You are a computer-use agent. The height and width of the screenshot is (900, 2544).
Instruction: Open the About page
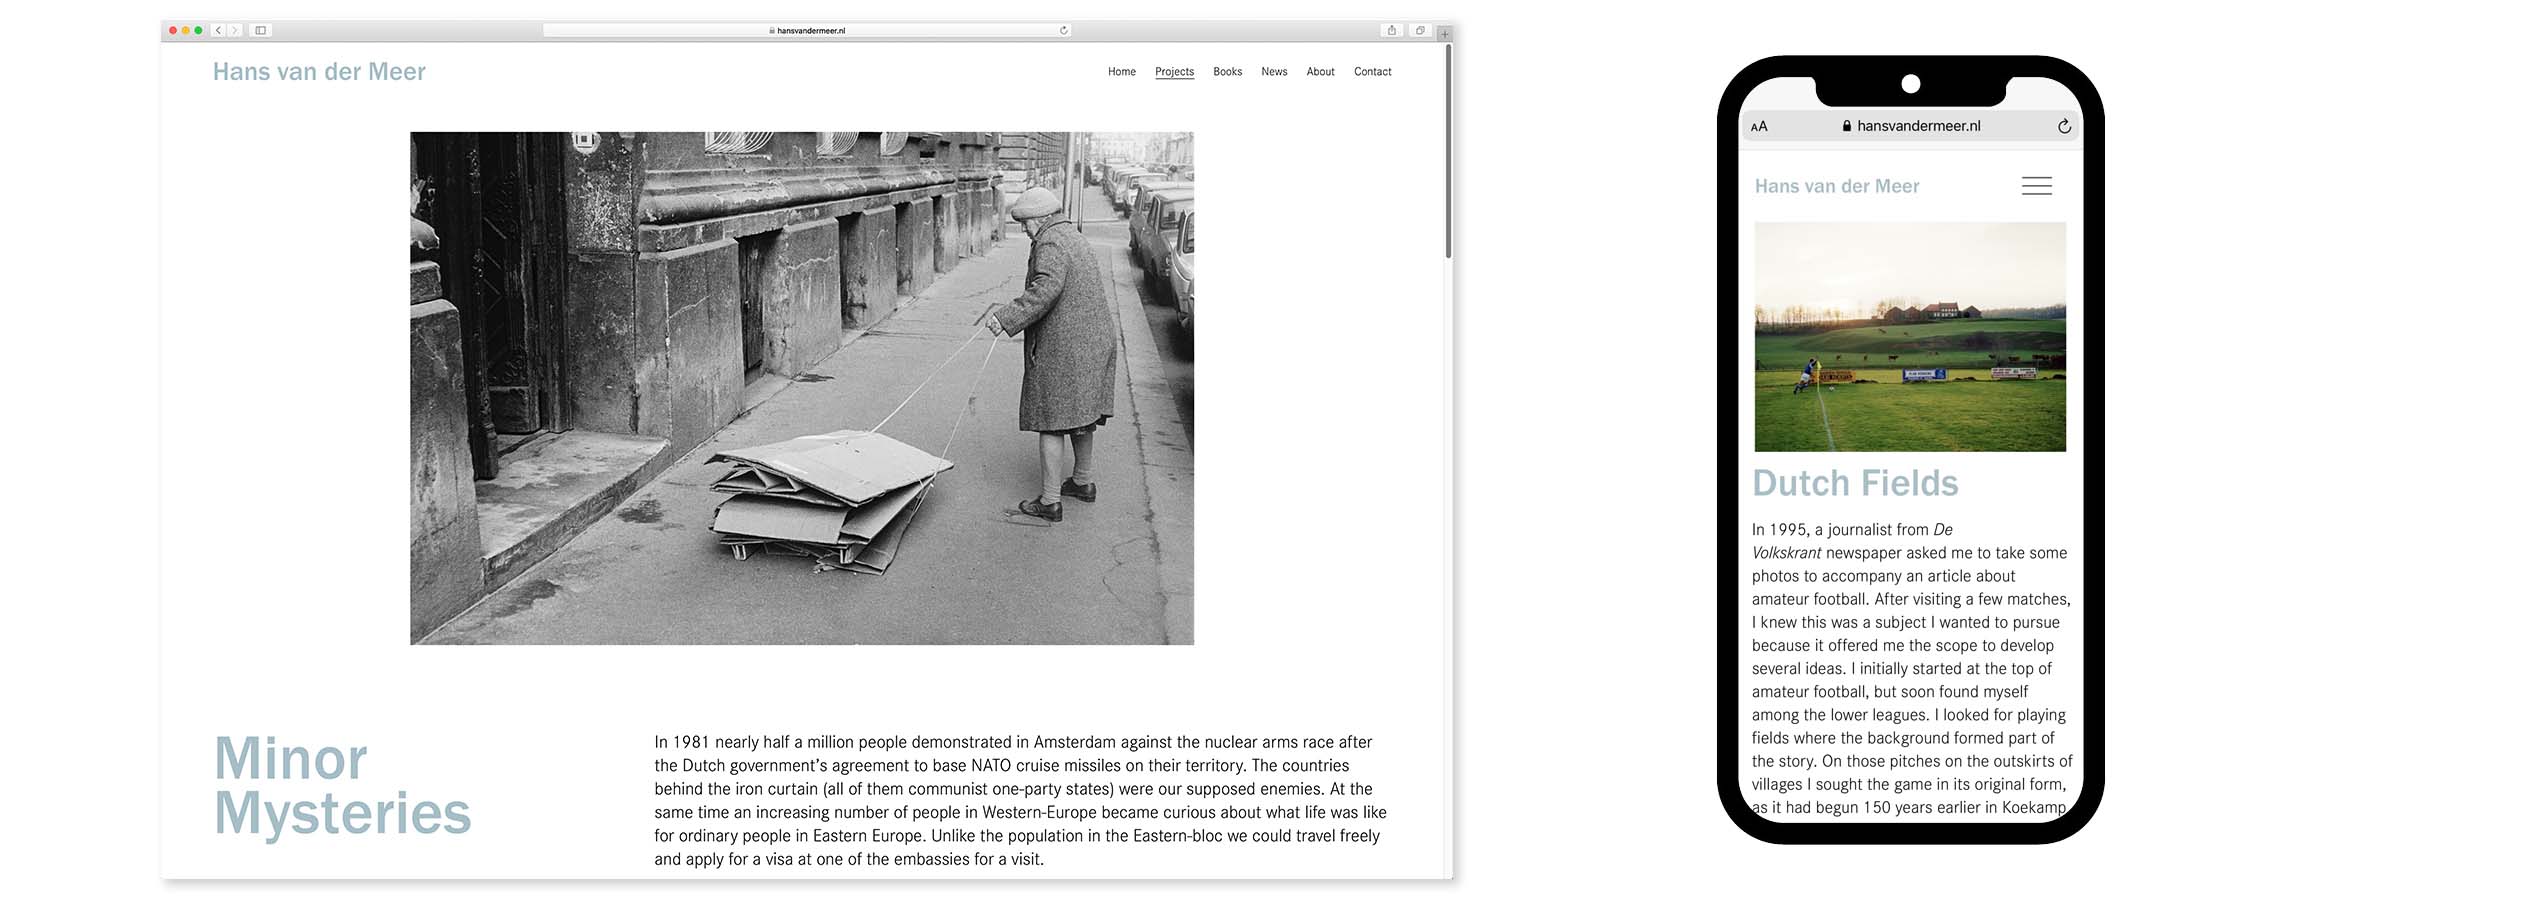pos(1320,72)
